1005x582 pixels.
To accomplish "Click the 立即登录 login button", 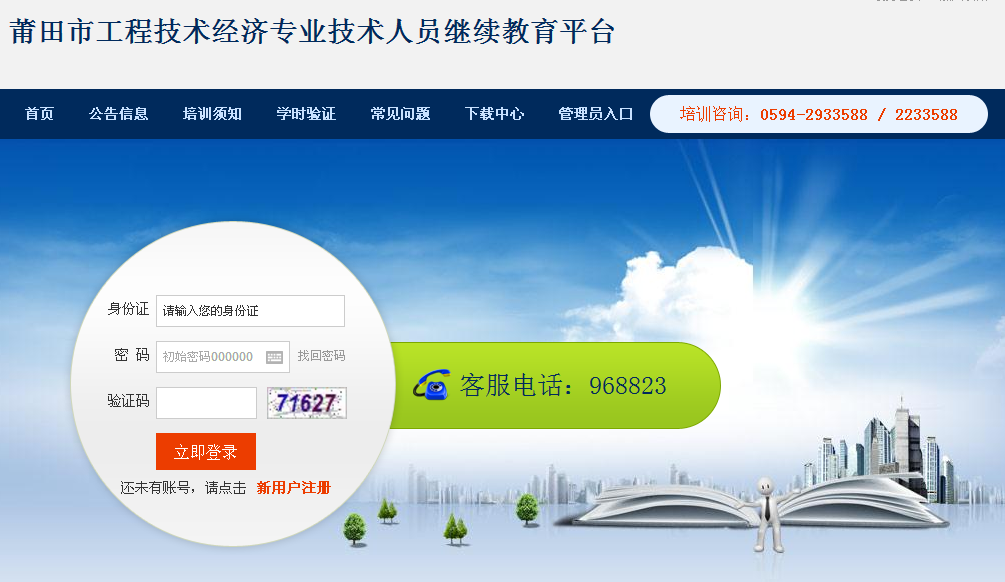I will pyautogui.click(x=206, y=451).
